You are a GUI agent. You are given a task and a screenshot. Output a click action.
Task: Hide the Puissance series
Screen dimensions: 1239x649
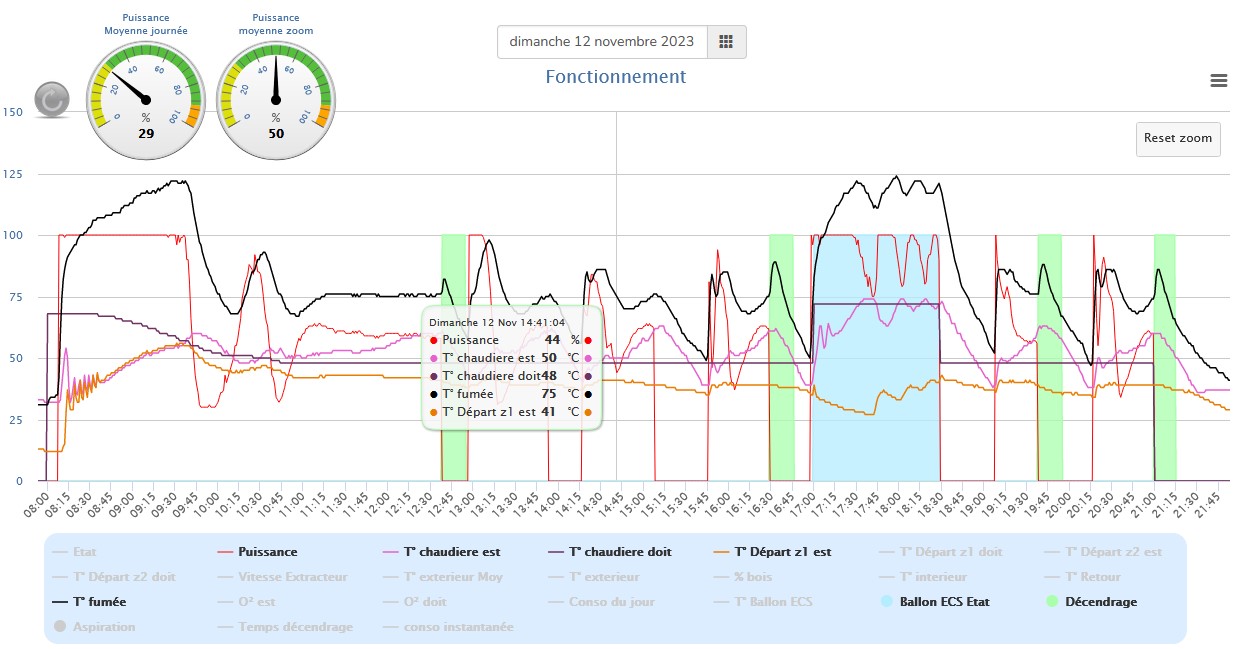click(x=258, y=551)
